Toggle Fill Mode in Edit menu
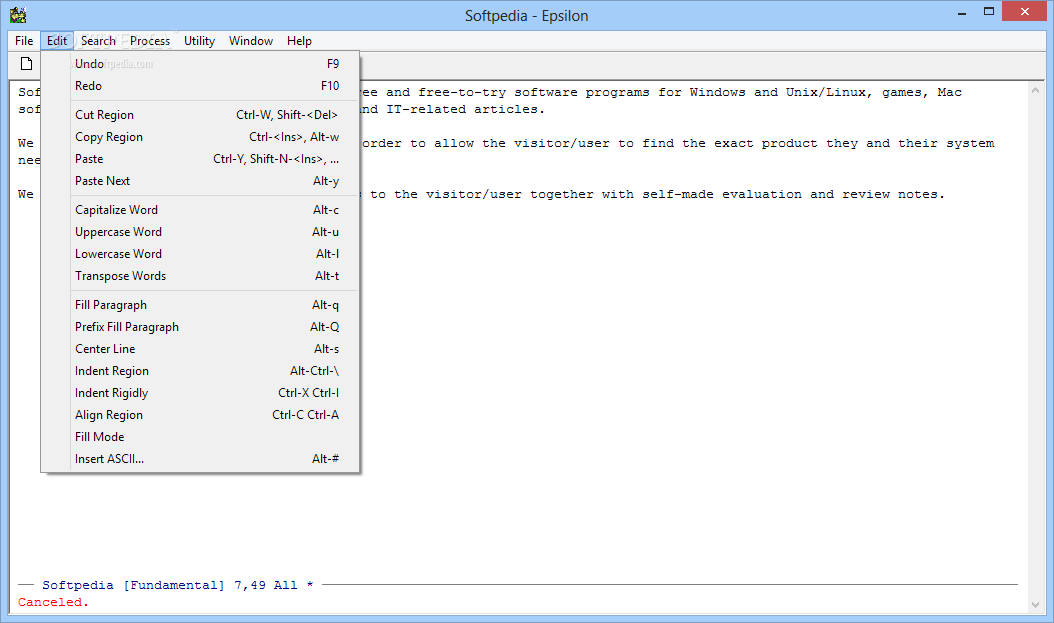Screen dimensions: 1054x623 200,437
